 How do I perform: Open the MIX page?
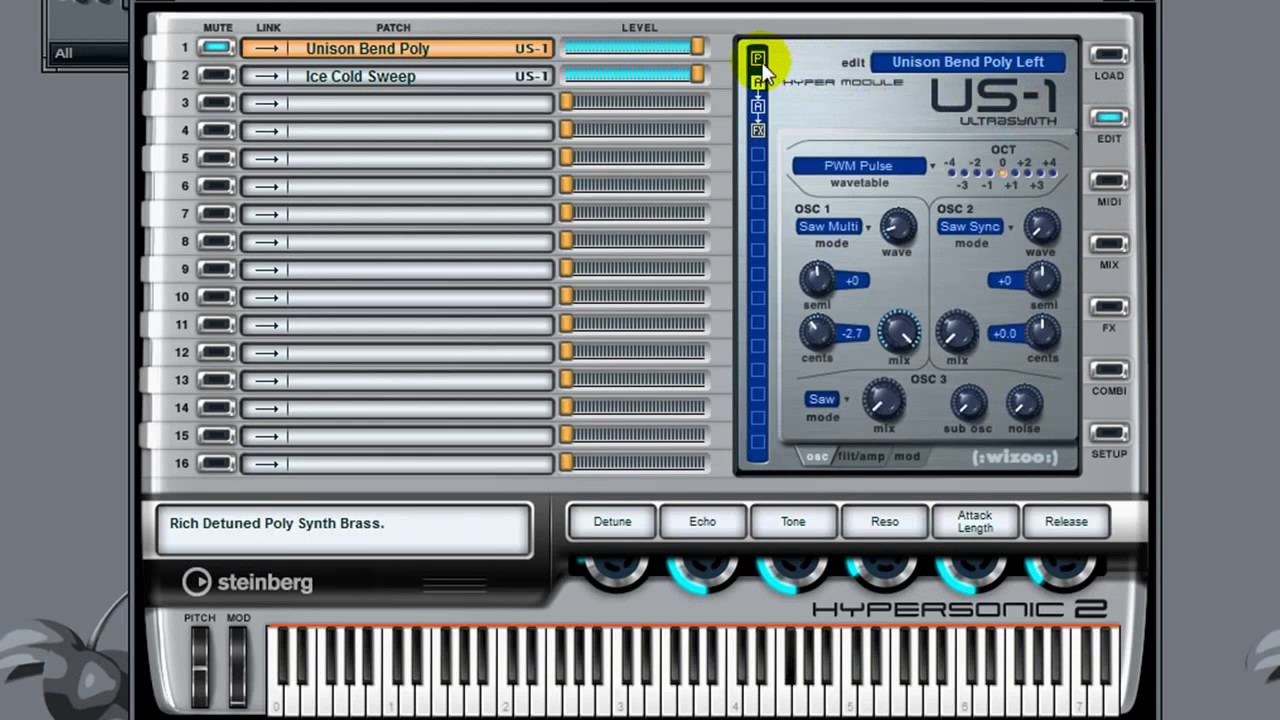[x=1108, y=244]
